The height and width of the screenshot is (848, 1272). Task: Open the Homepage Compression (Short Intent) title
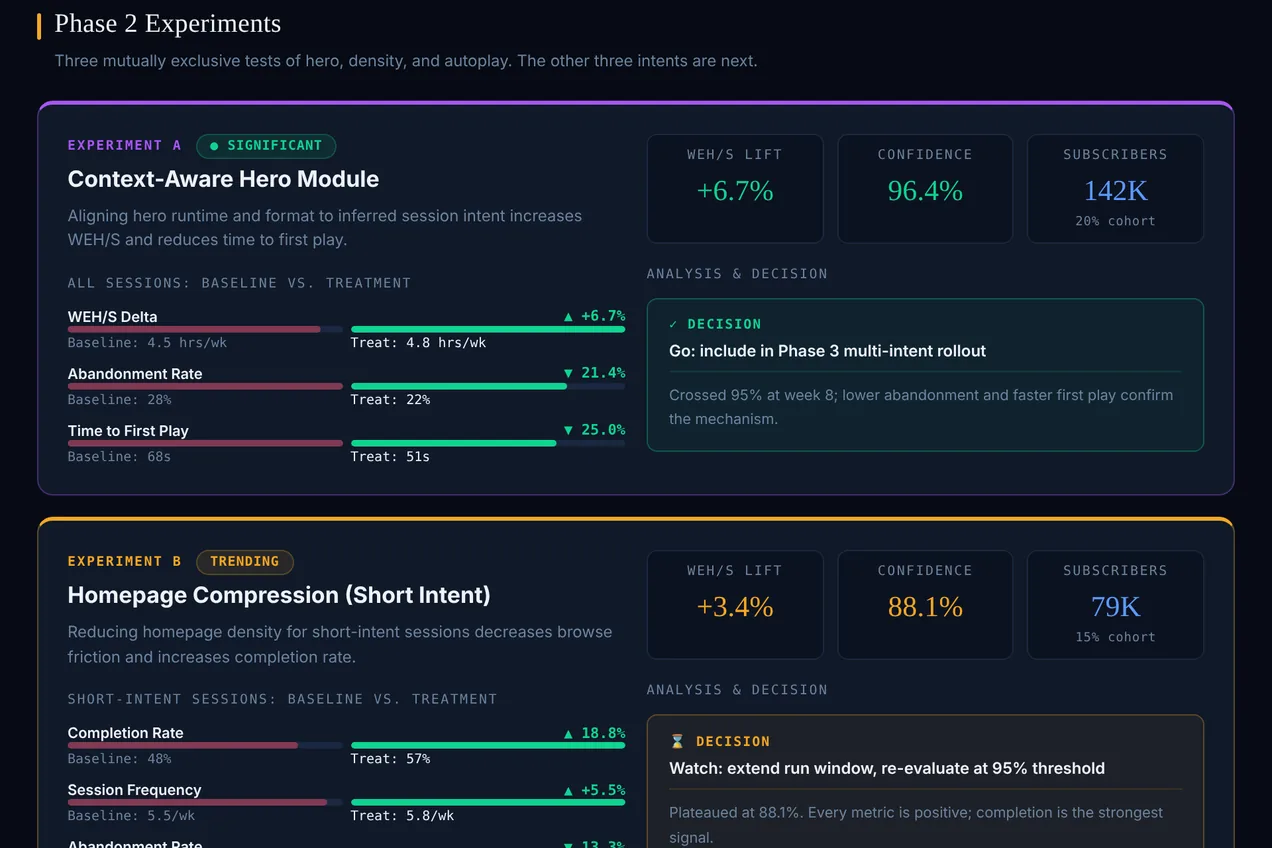point(279,595)
